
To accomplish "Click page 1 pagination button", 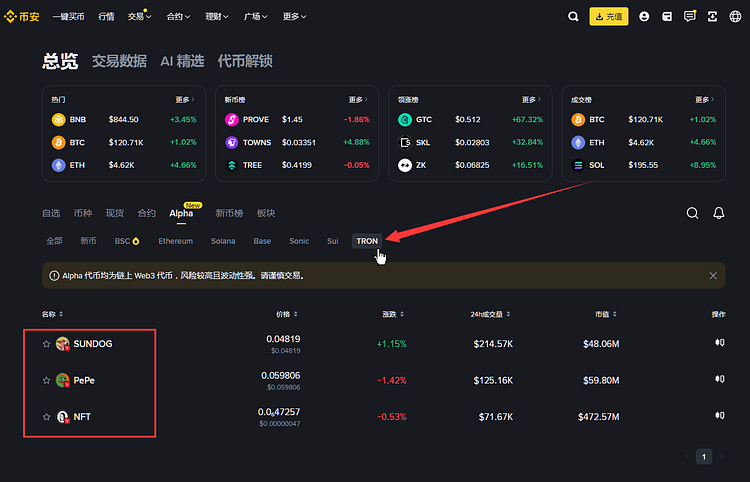I will point(704,457).
